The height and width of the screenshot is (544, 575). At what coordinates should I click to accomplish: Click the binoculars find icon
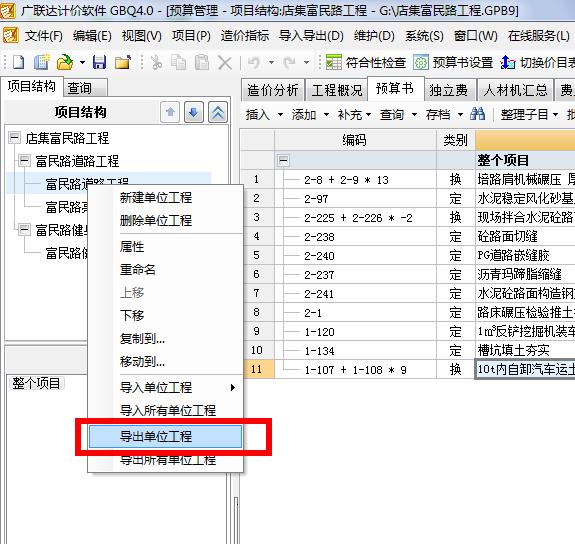pos(477,114)
